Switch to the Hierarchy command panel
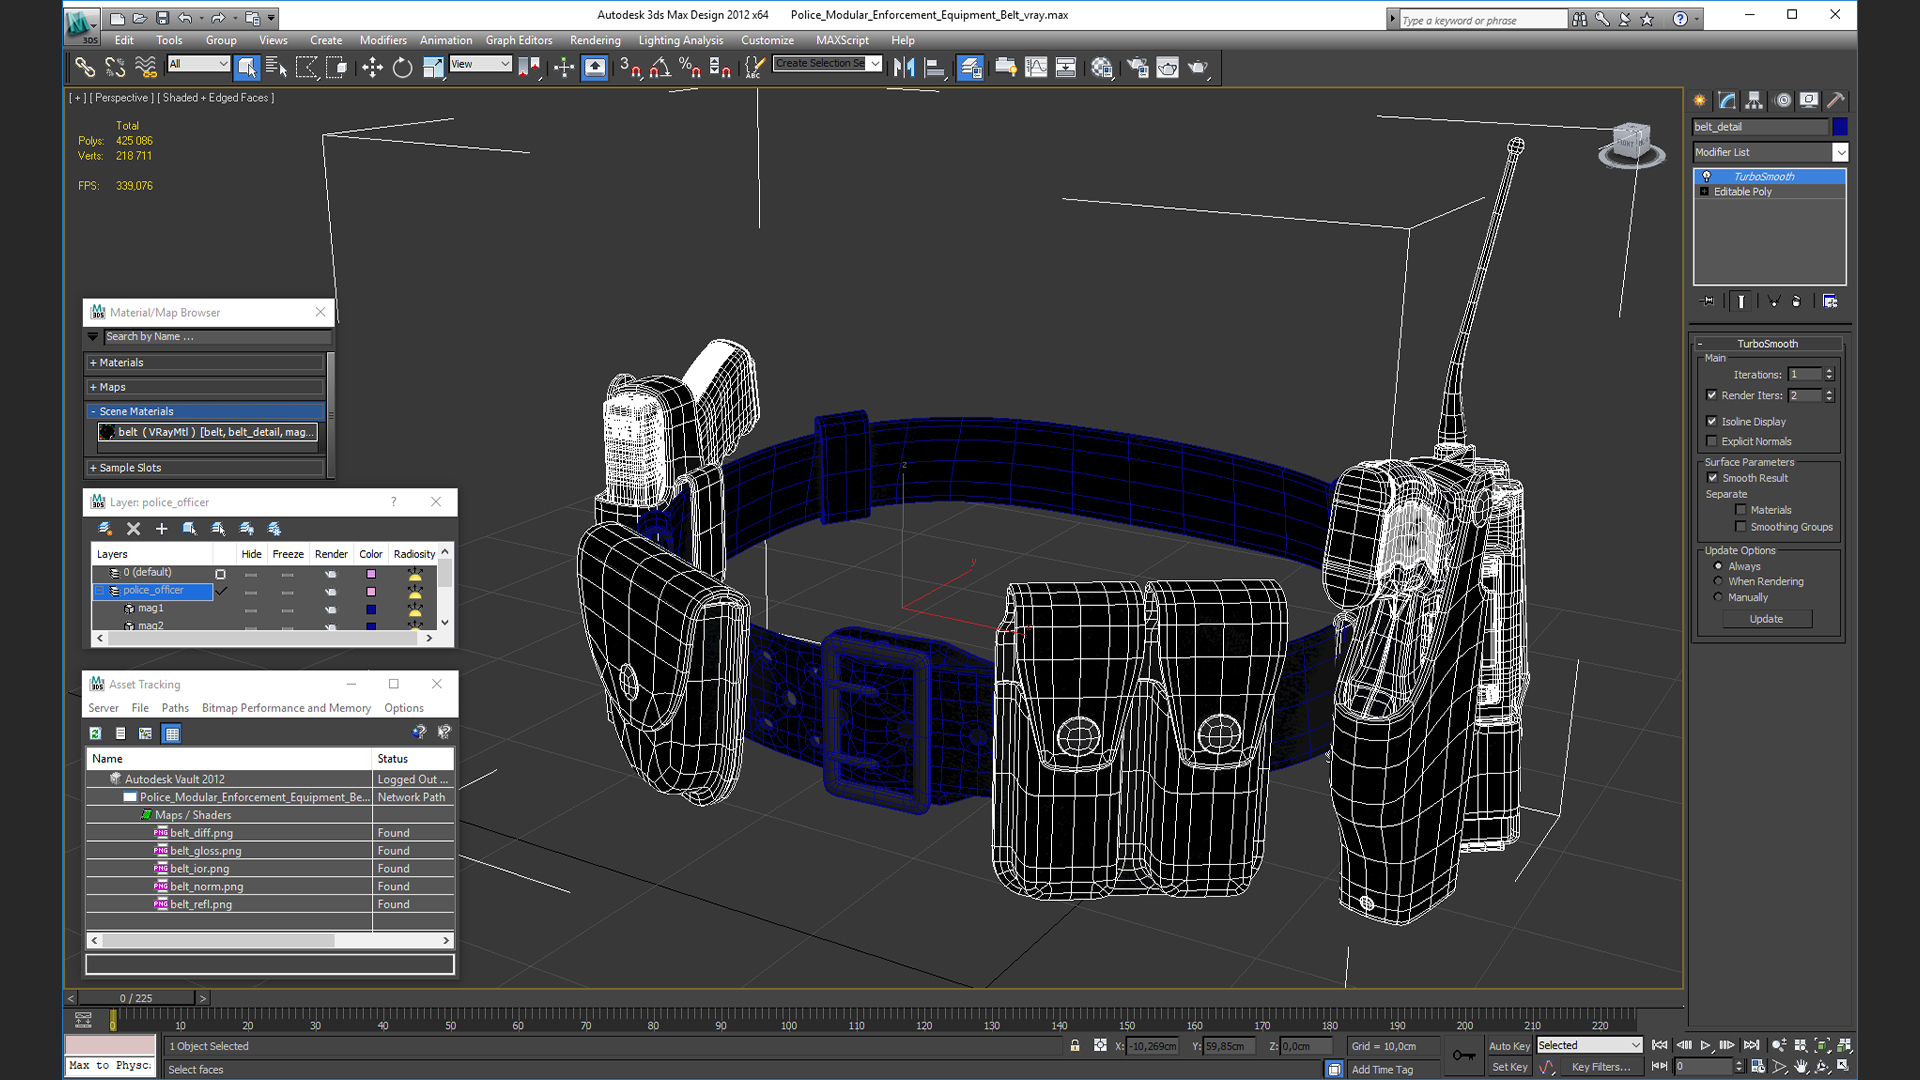The width and height of the screenshot is (1920, 1080). click(1754, 100)
